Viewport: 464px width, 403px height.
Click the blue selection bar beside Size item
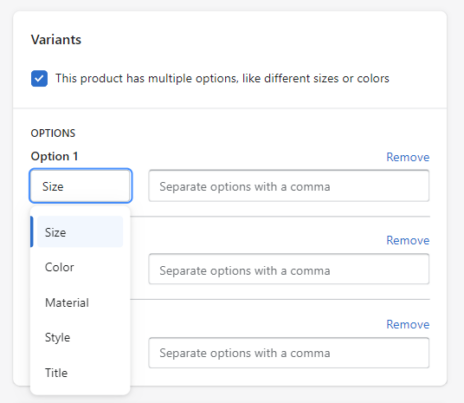click(x=32, y=232)
